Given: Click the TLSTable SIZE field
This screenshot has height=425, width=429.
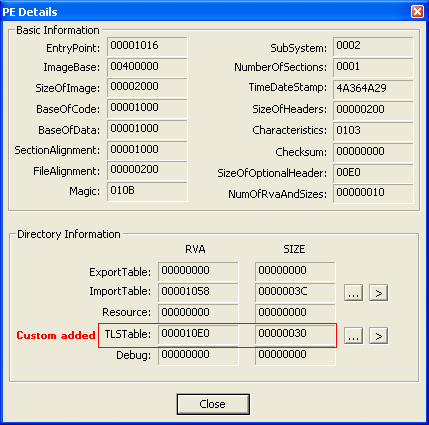Looking at the screenshot, I should 295,335.
